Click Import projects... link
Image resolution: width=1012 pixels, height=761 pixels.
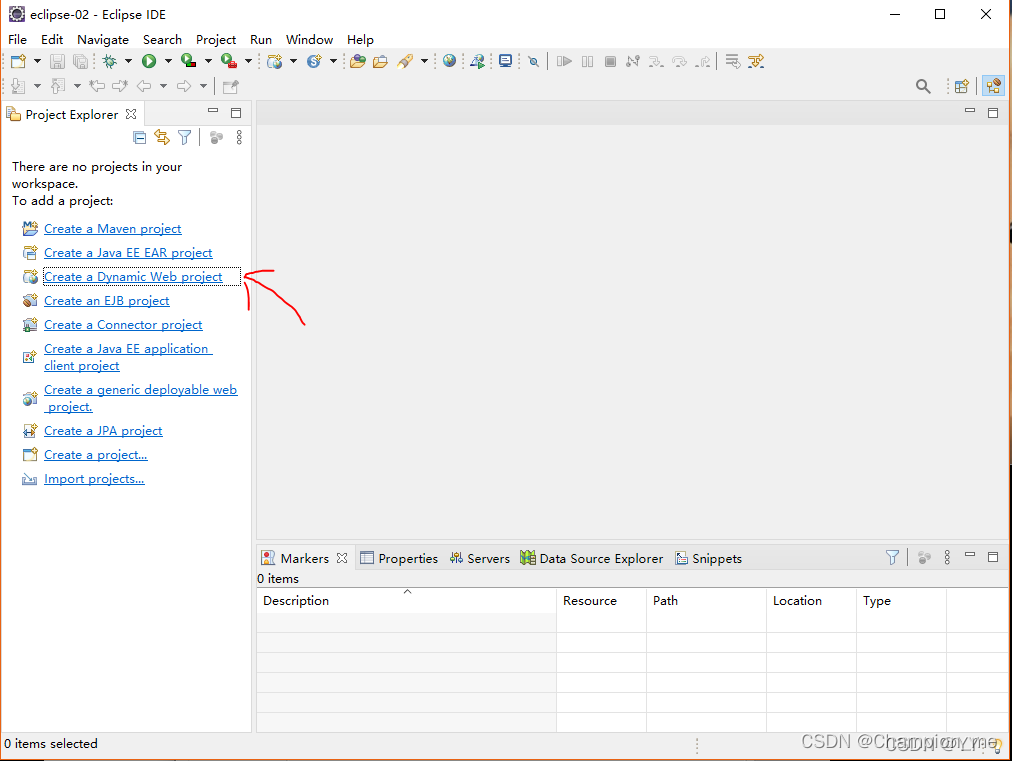(x=94, y=479)
